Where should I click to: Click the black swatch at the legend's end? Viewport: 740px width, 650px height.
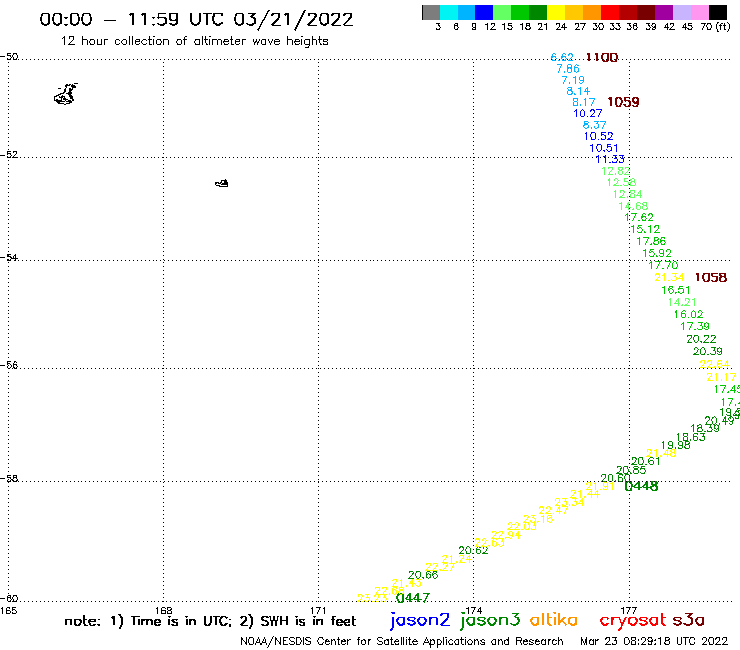pyautogui.click(x=718, y=12)
